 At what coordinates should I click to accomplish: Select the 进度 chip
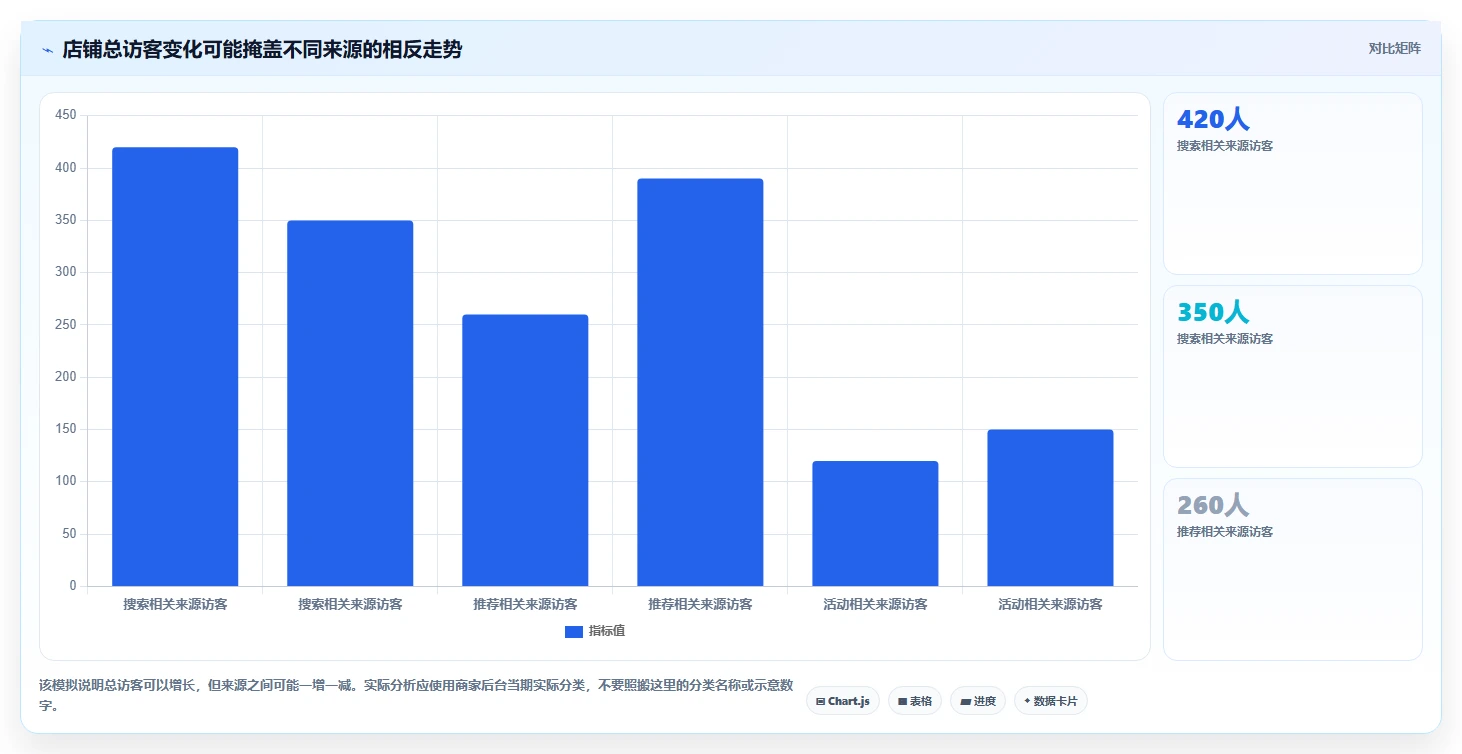point(978,701)
